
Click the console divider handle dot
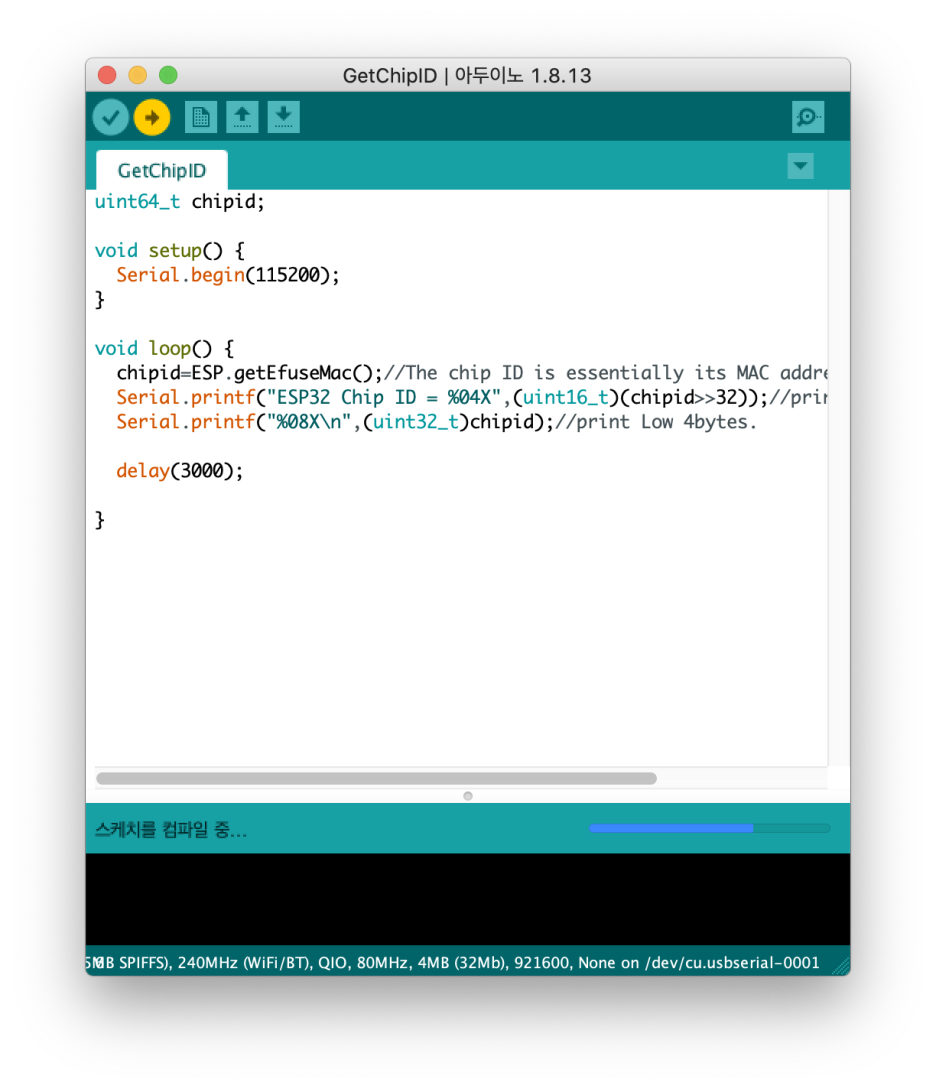468,796
